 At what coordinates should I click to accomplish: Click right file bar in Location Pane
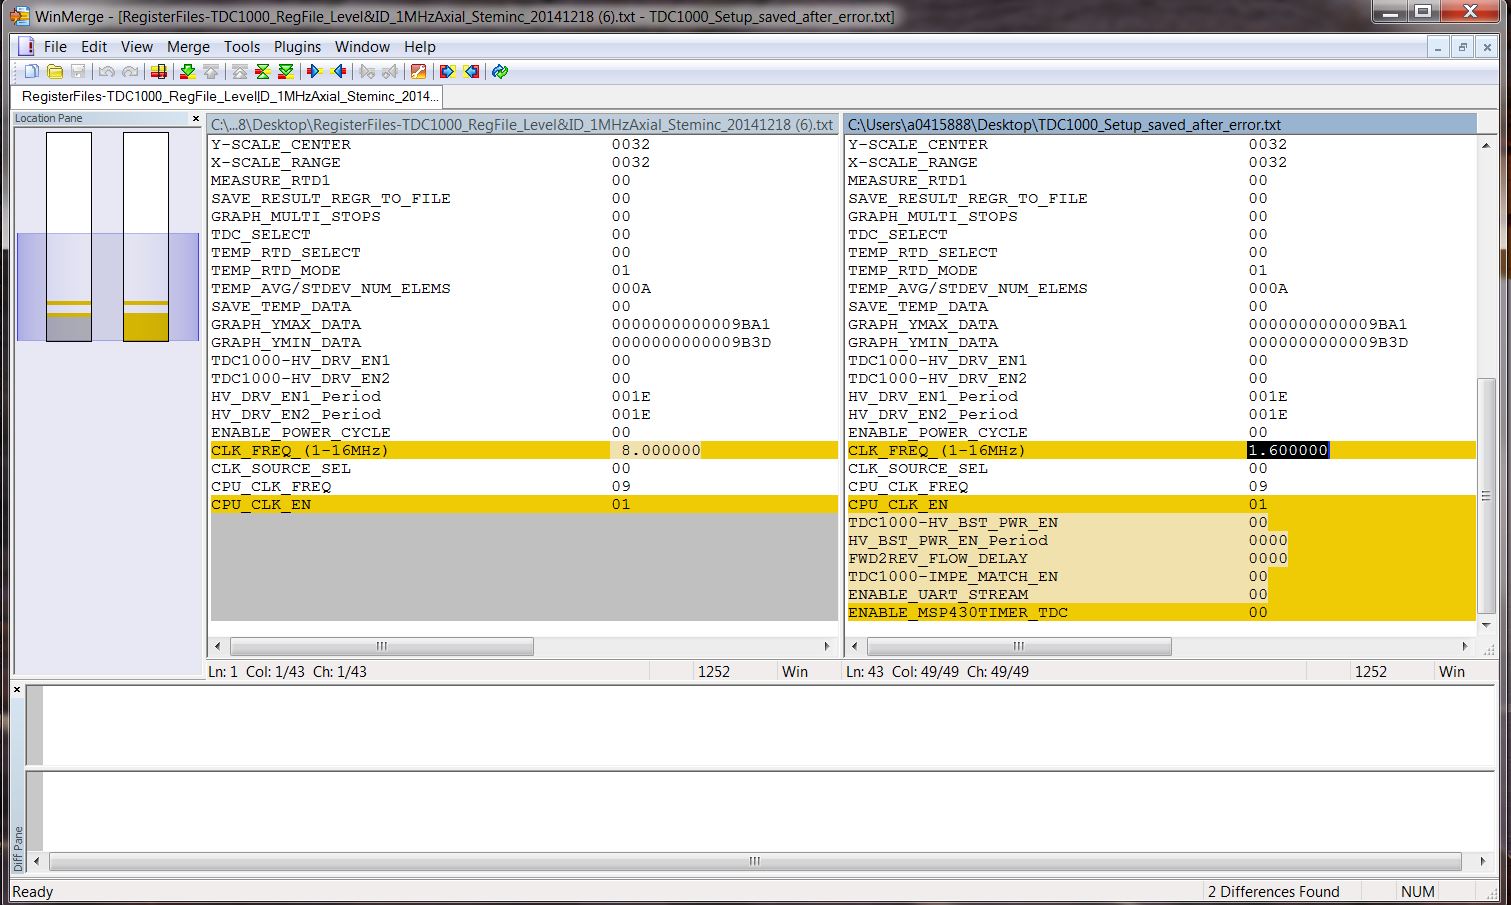point(146,236)
